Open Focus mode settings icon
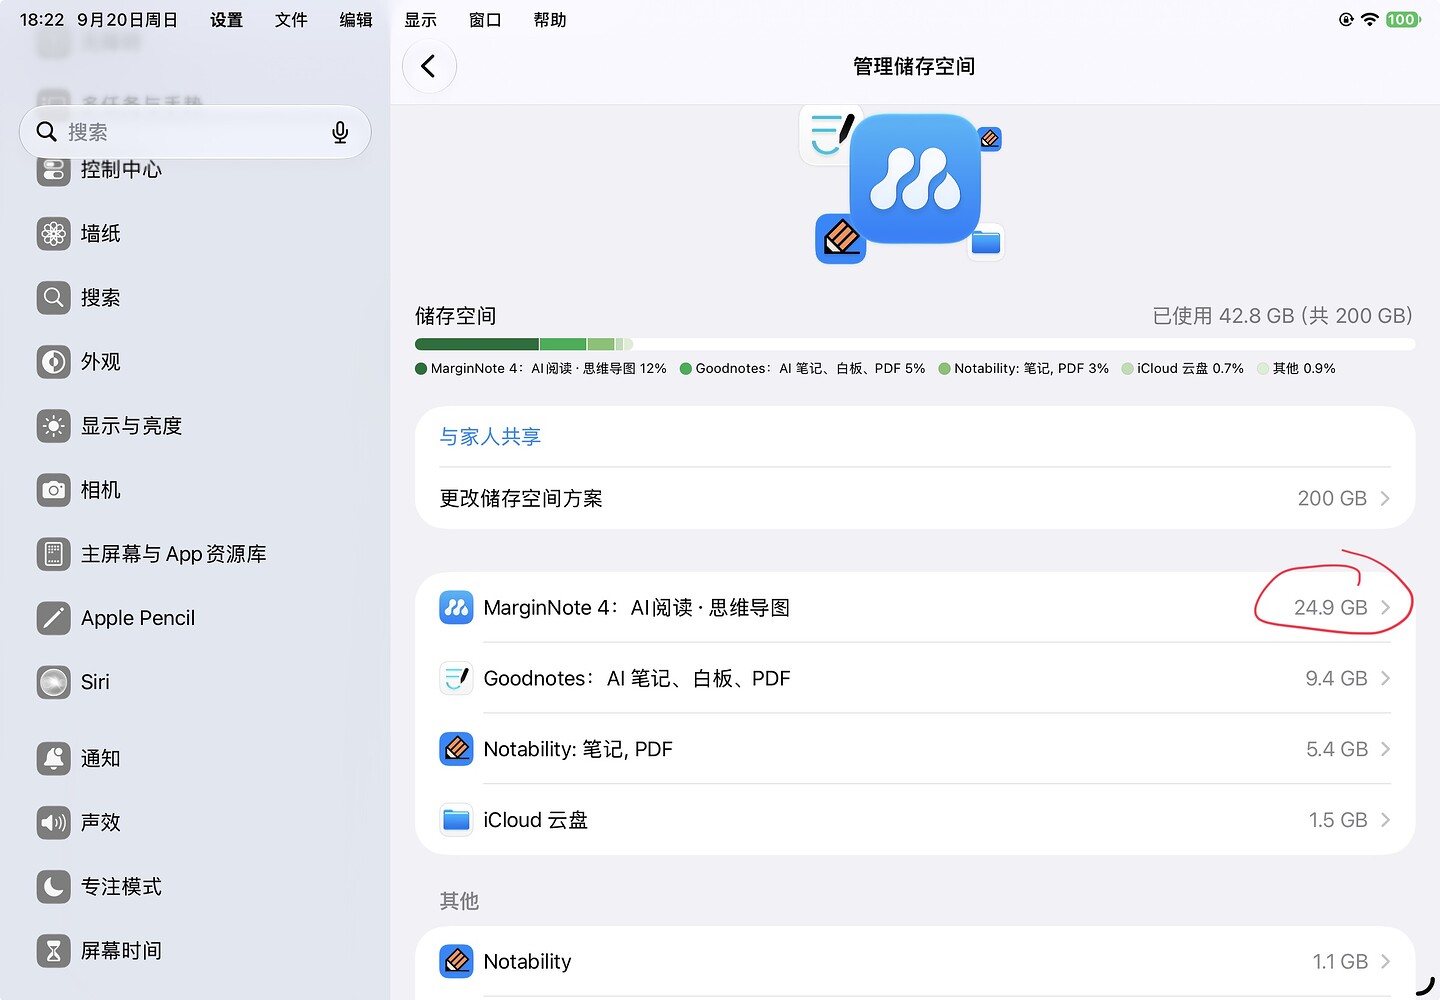Screen dimensions: 1440x1000 pyautogui.click(x=54, y=886)
